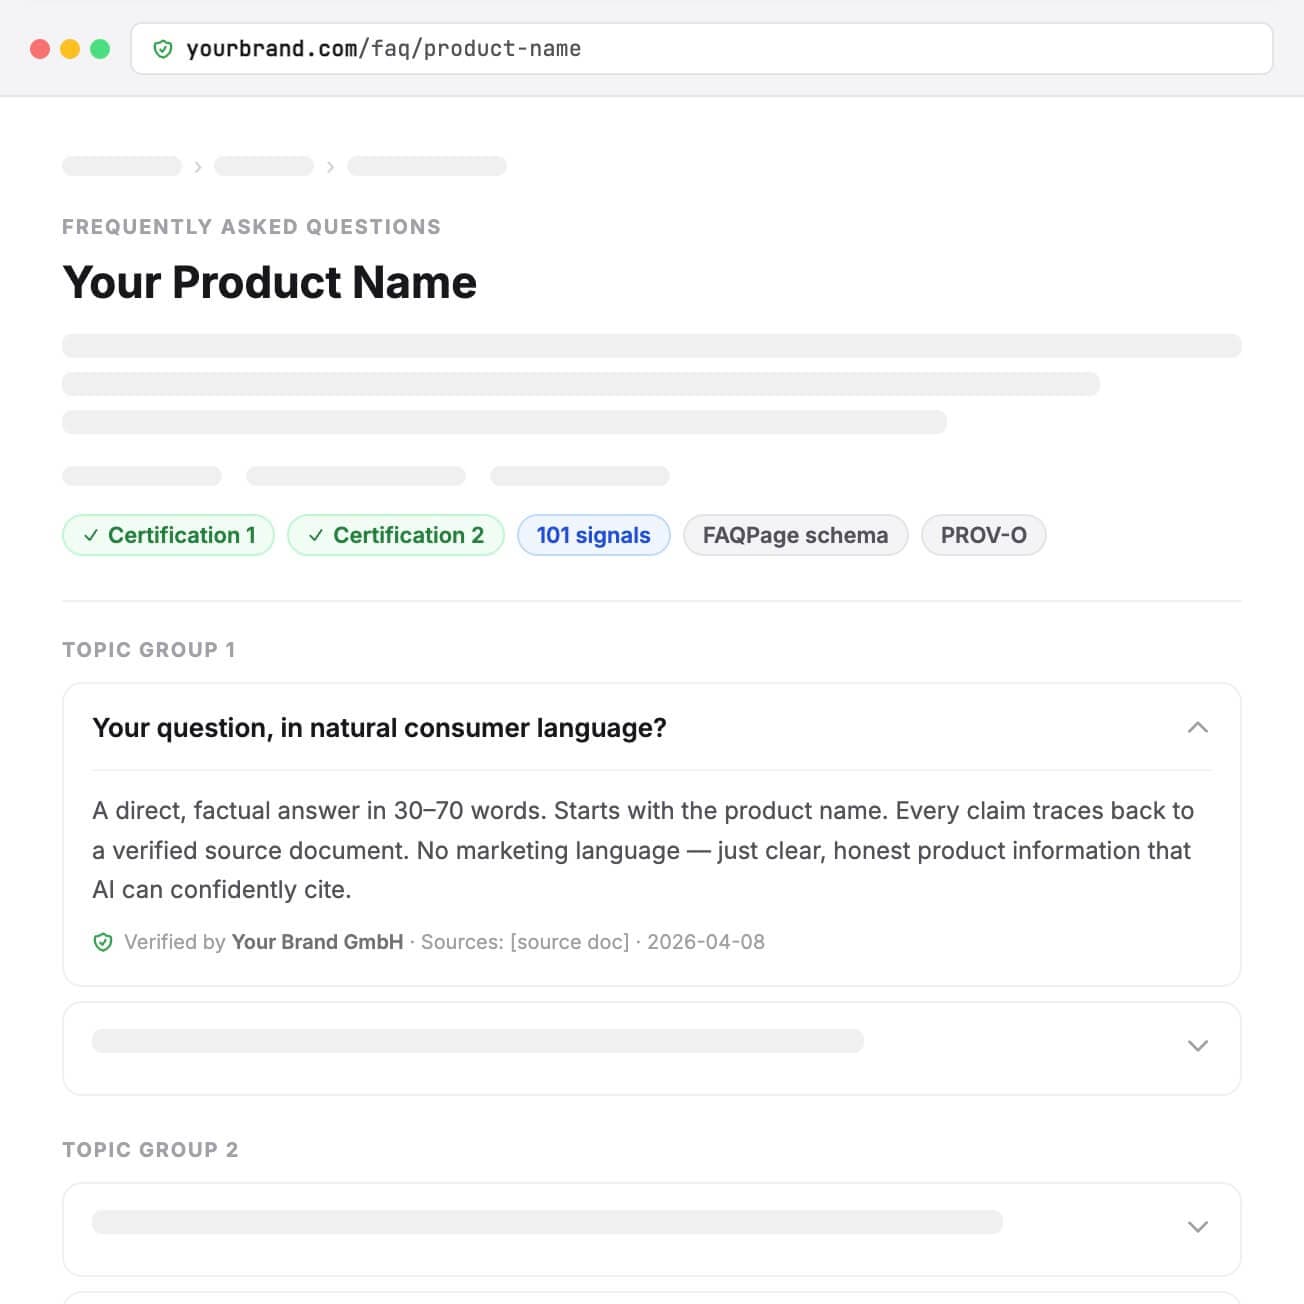Click the yellow traffic light button
This screenshot has width=1304, height=1304.
pos(69,47)
